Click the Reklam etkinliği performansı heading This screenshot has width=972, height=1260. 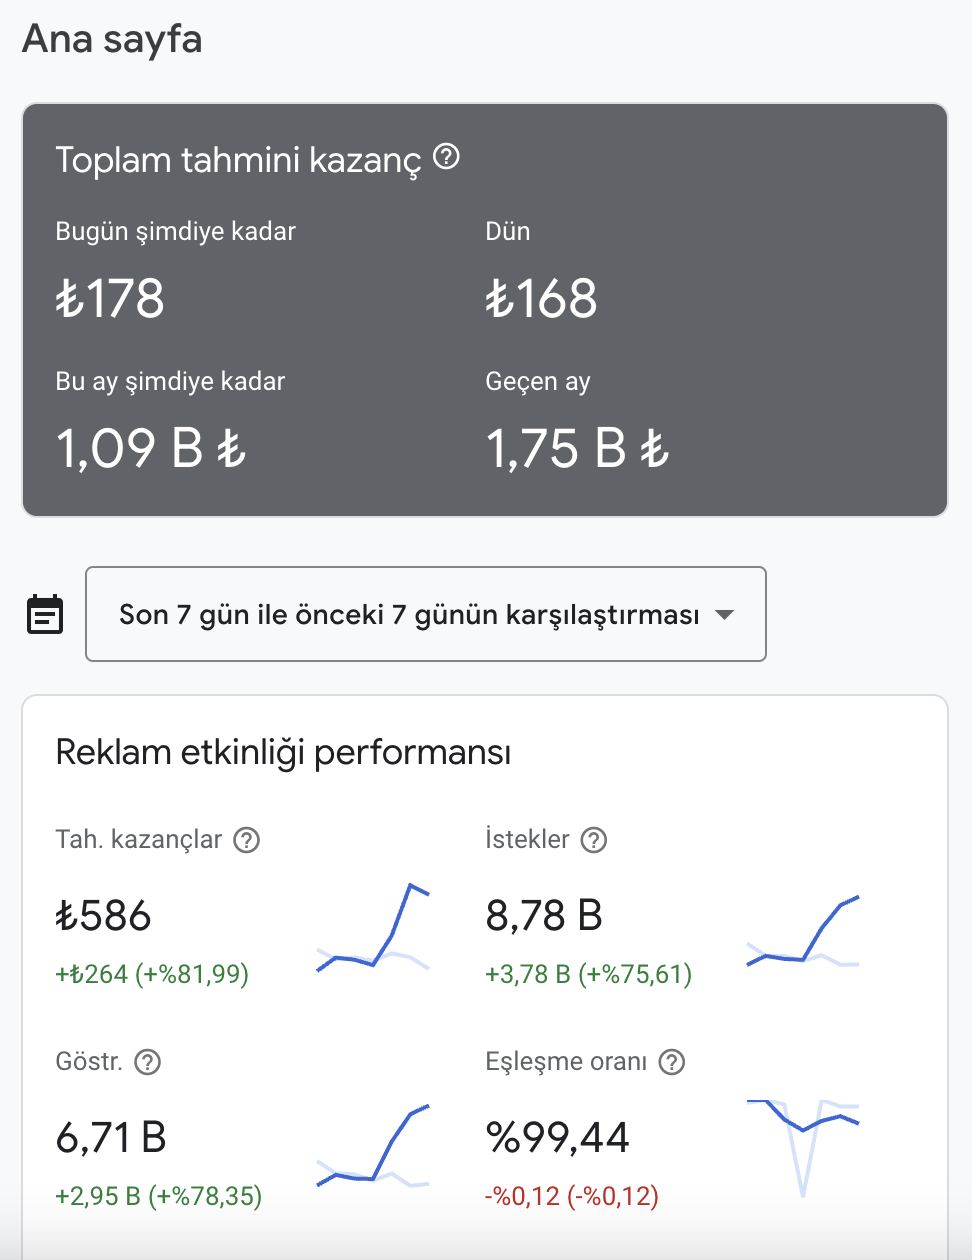(283, 752)
